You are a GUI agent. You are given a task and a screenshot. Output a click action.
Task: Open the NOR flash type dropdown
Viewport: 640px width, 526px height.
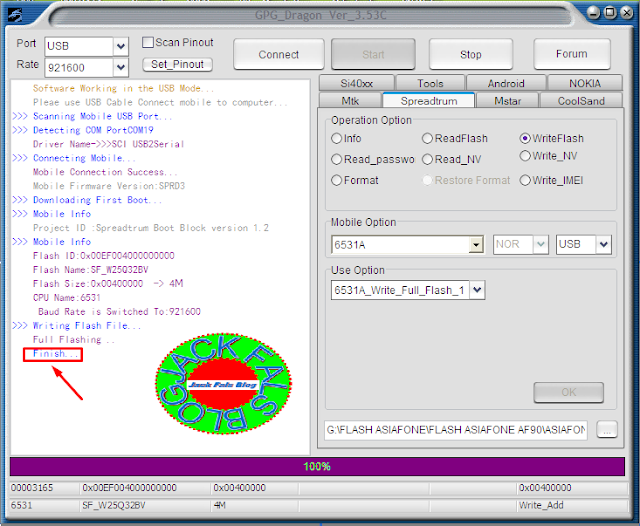(x=541, y=244)
